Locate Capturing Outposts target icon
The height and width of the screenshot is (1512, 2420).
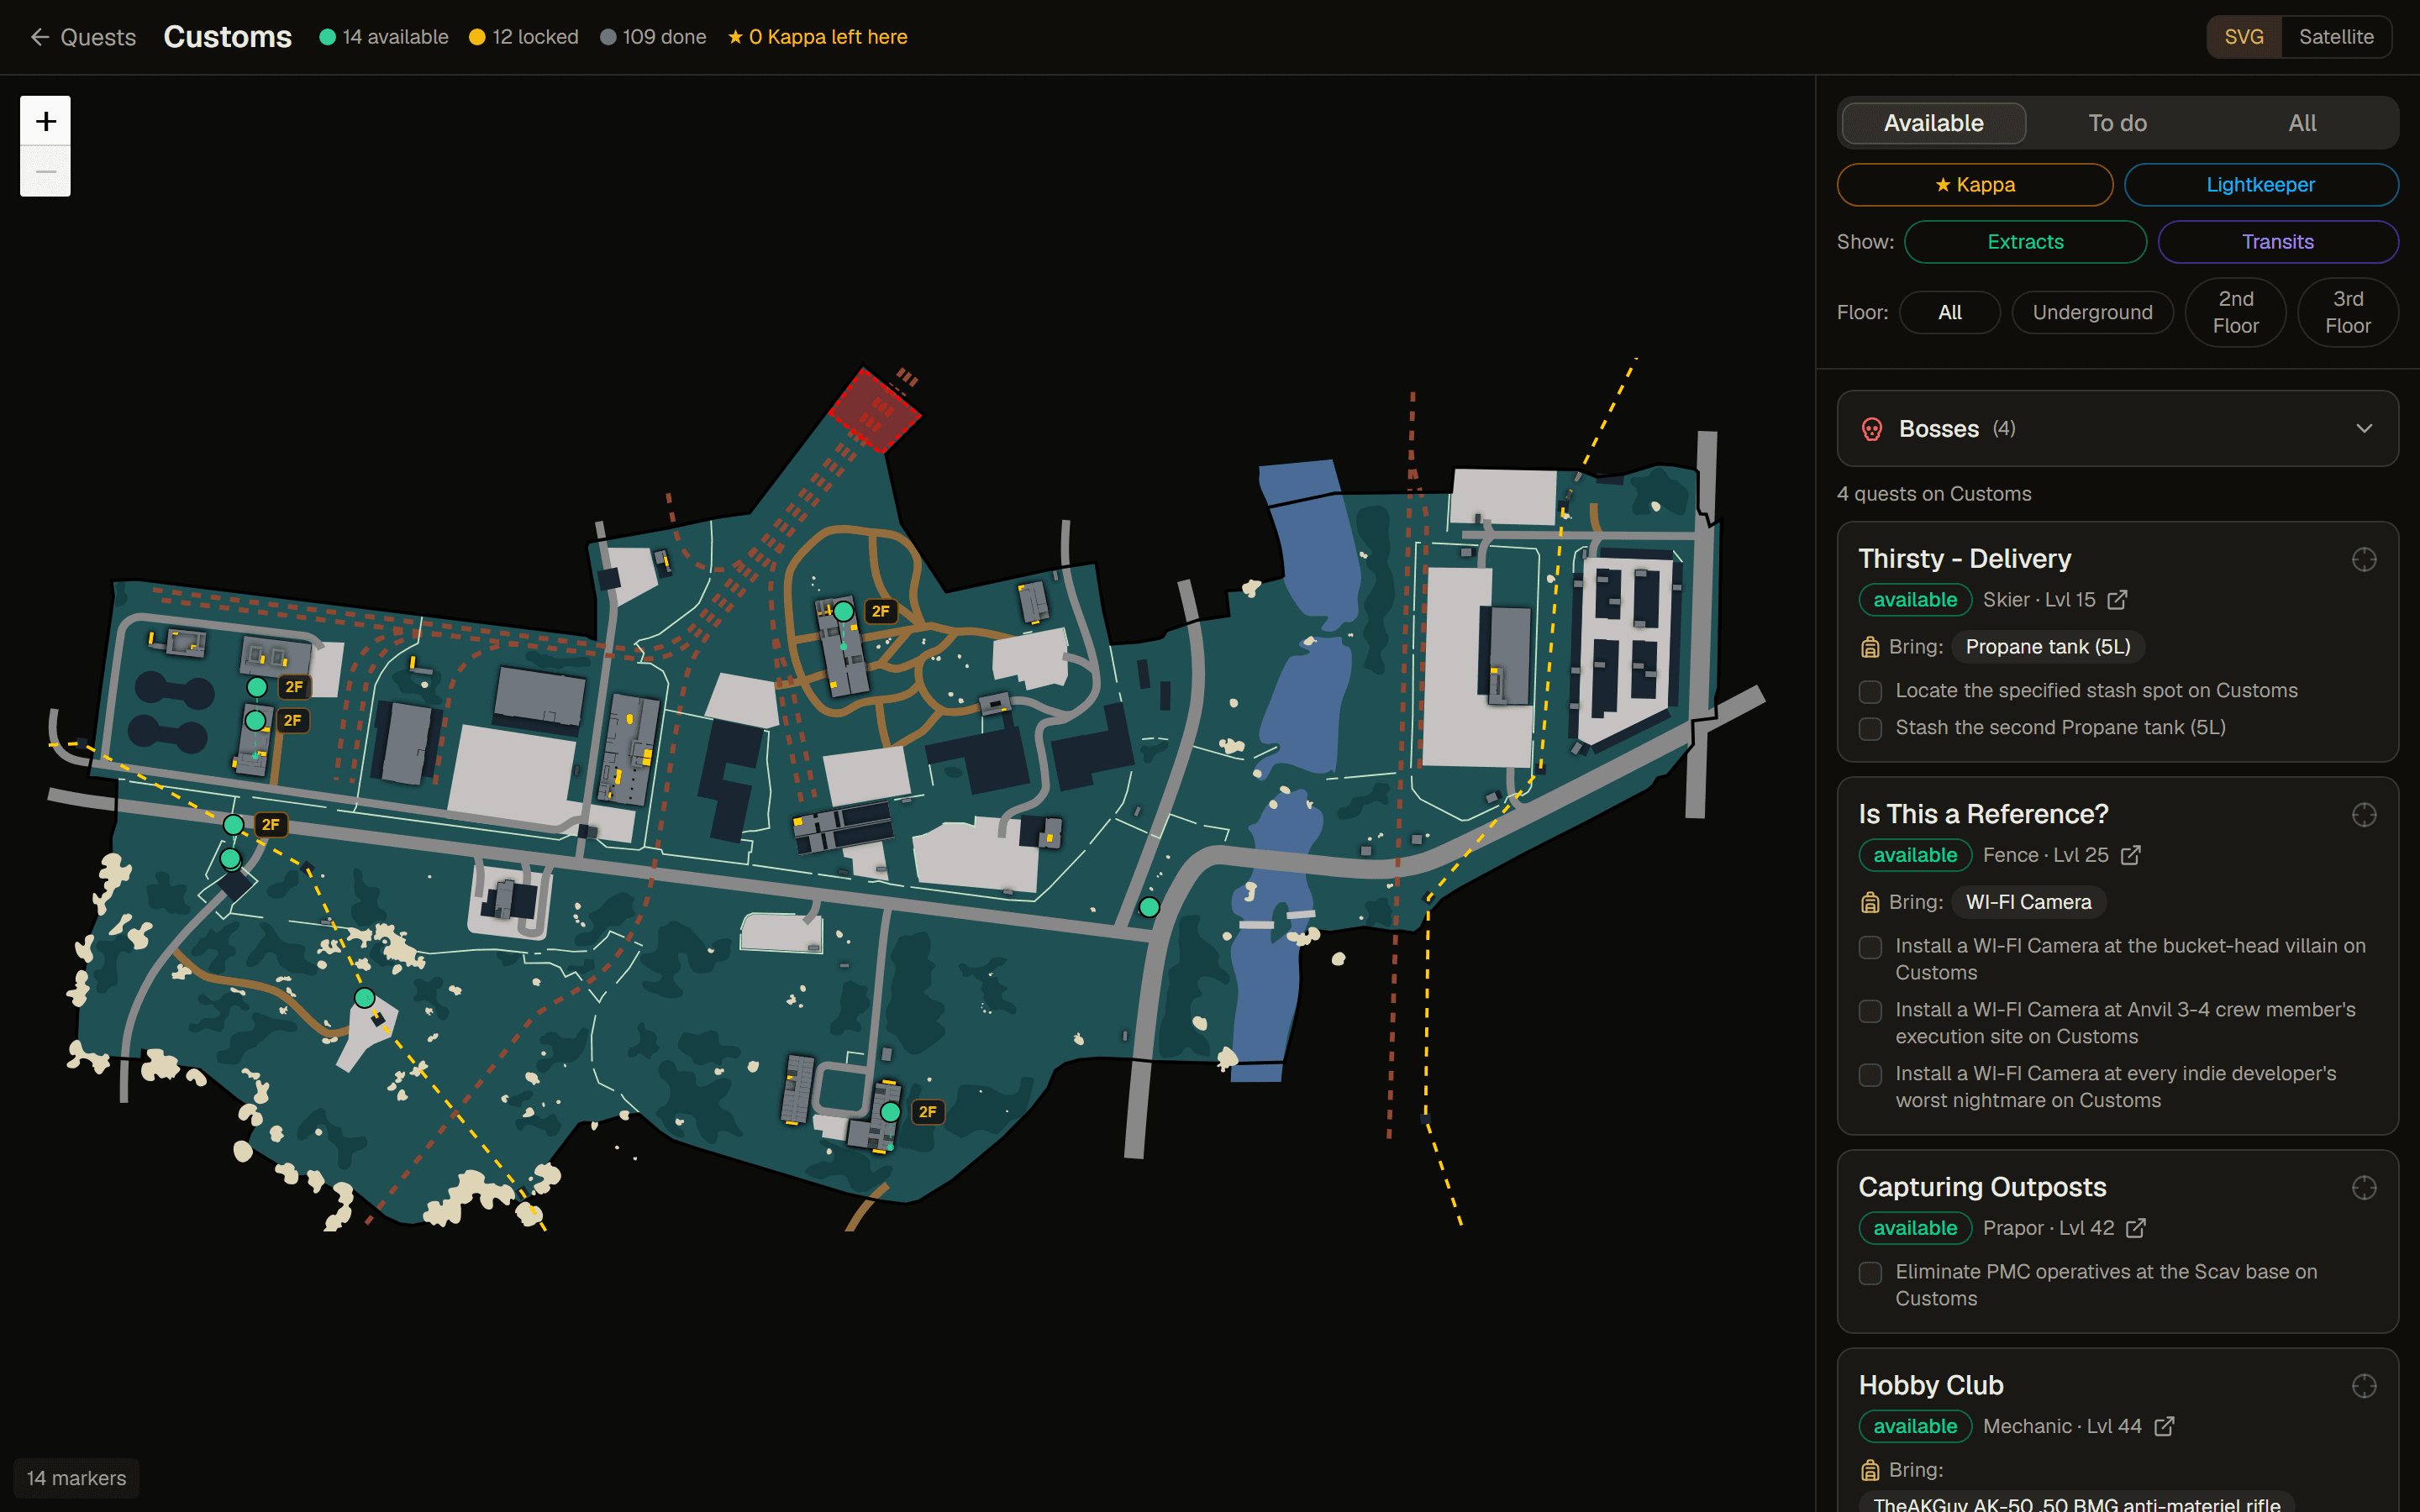[x=2364, y=1187]
